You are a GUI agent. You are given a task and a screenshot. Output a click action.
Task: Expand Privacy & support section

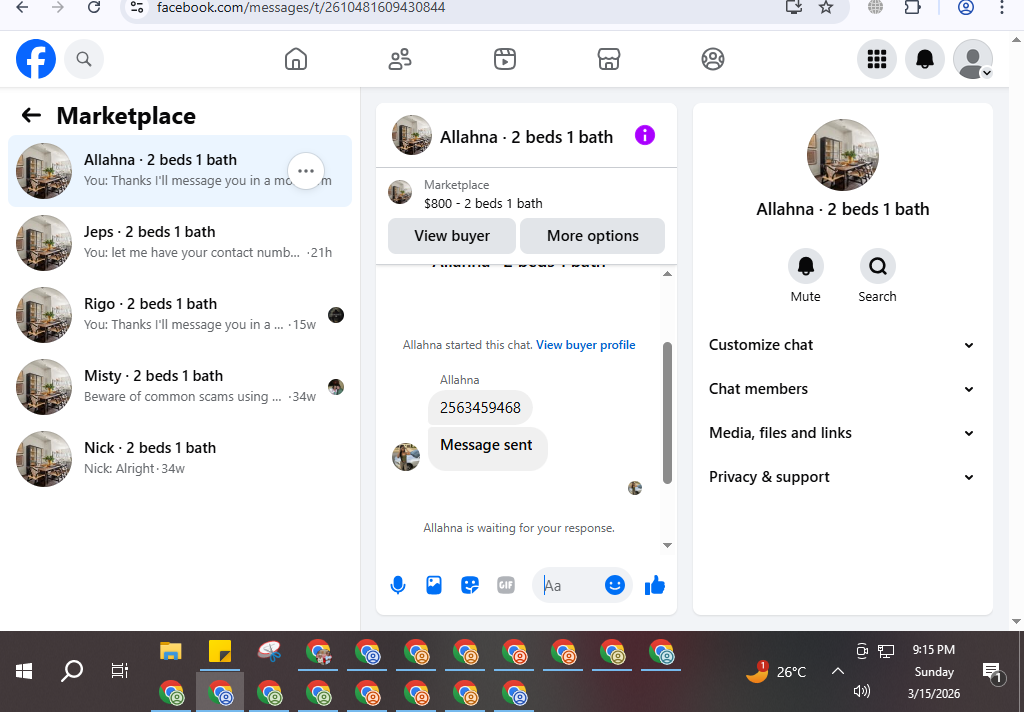tap(842, 477)
